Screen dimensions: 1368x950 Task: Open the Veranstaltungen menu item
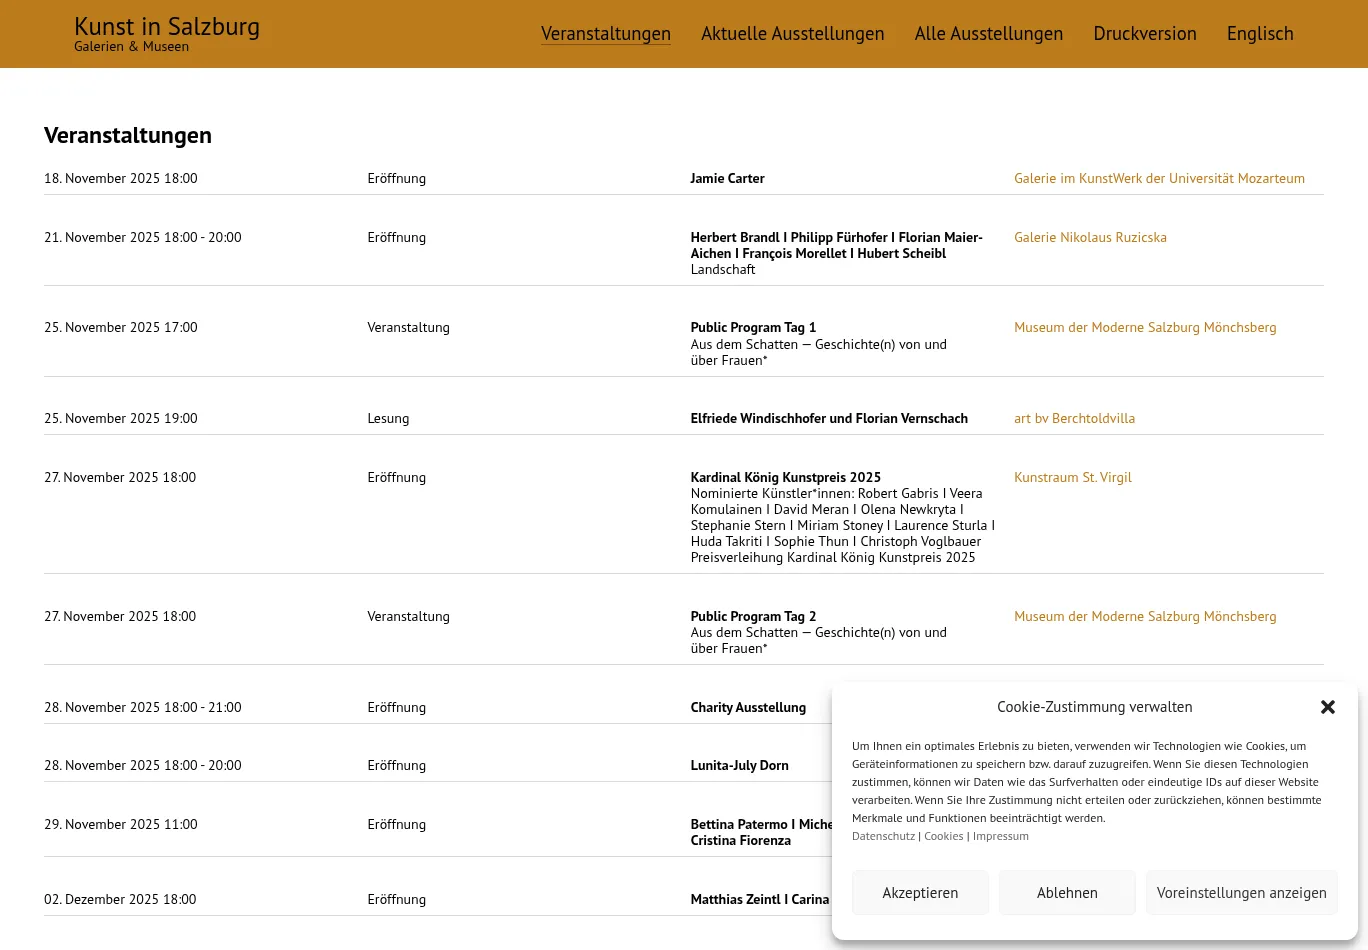pyautogui.click(x=605, y=34)
